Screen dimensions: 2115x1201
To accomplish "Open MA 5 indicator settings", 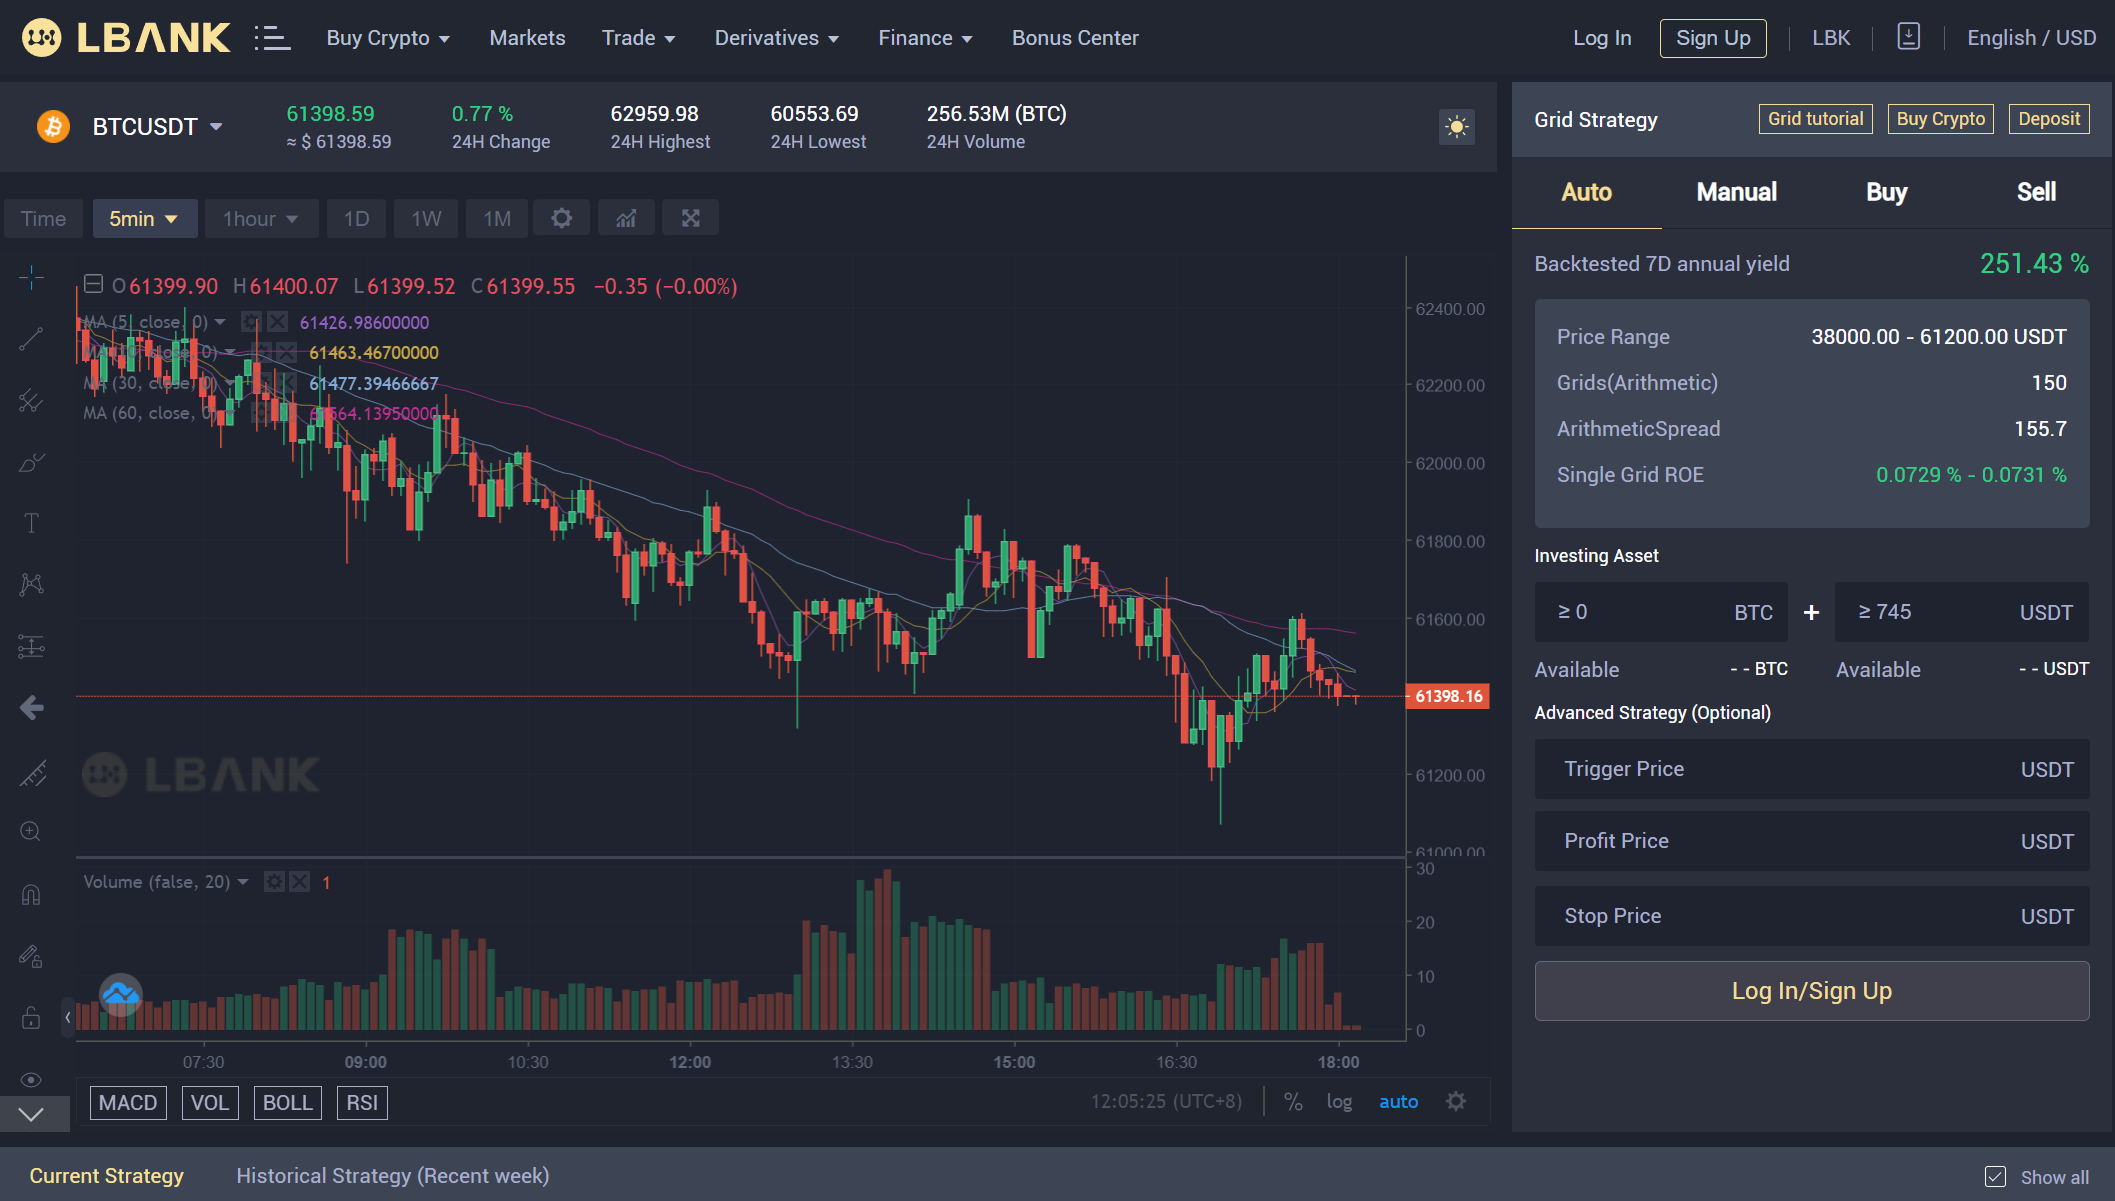I will (x=251, y=322).
